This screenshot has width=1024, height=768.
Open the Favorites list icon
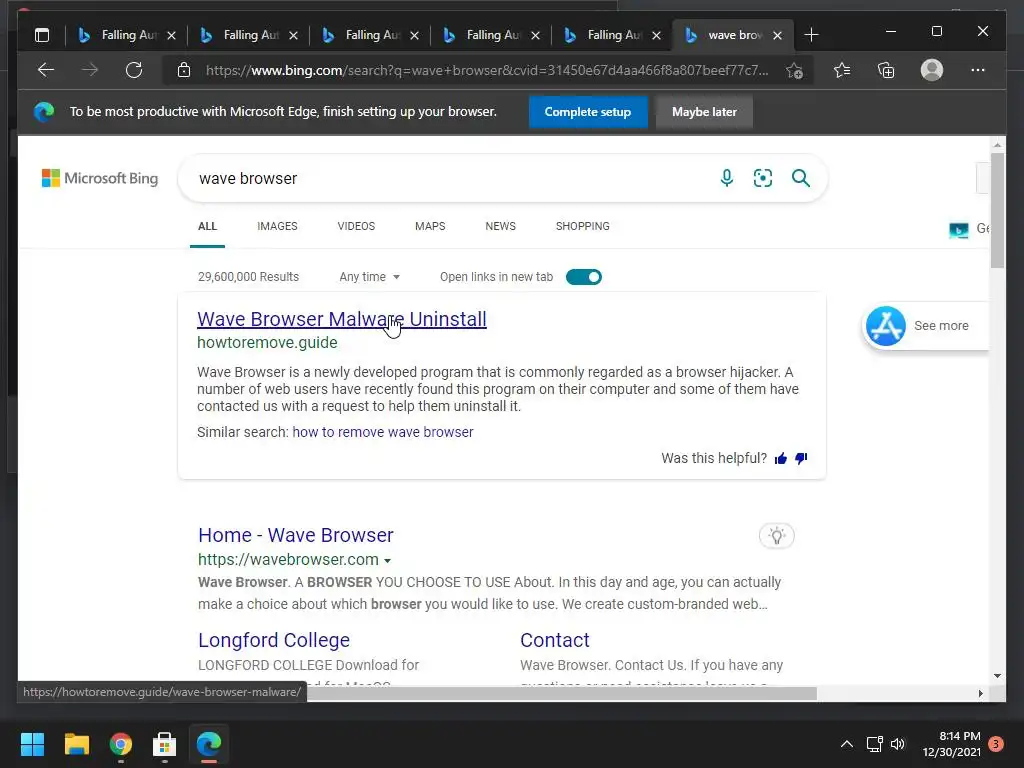click(842, 70)
